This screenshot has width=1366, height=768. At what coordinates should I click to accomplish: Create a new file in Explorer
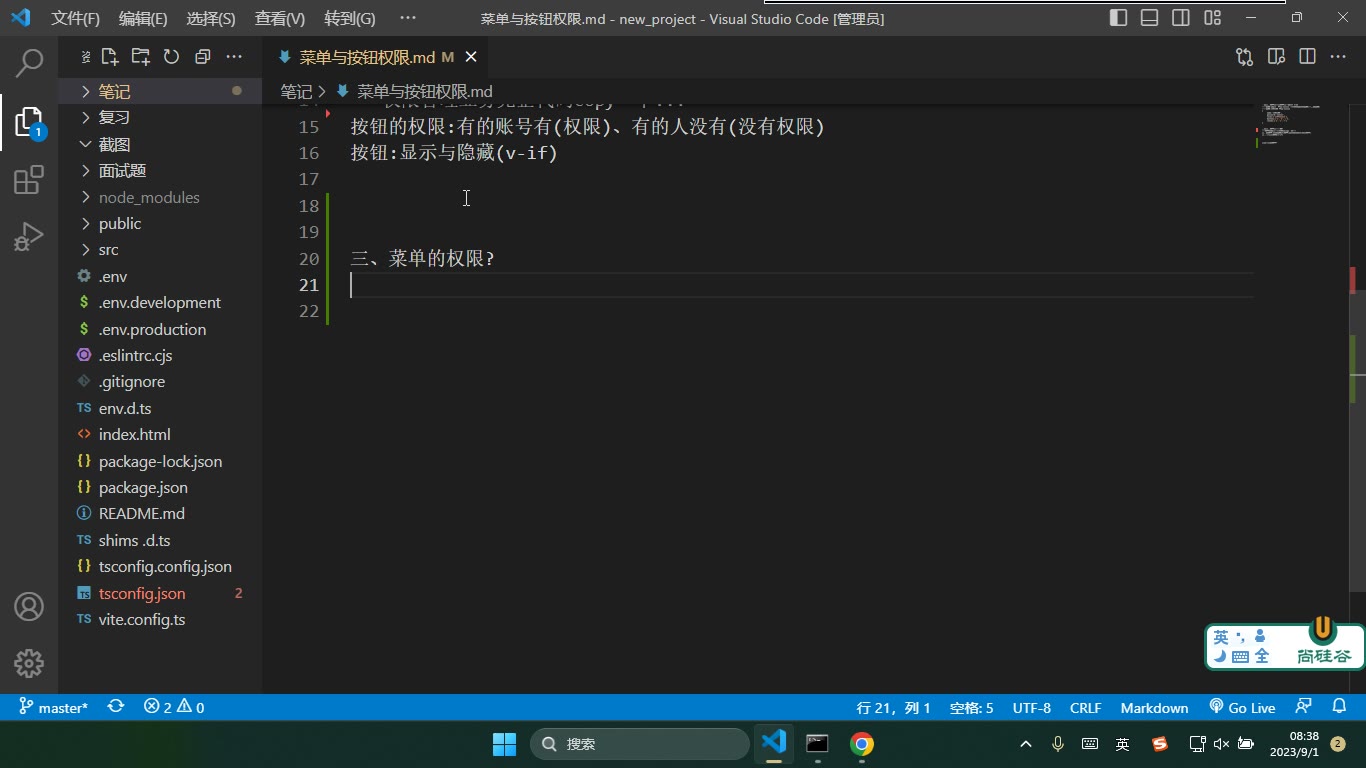point(110,57)
